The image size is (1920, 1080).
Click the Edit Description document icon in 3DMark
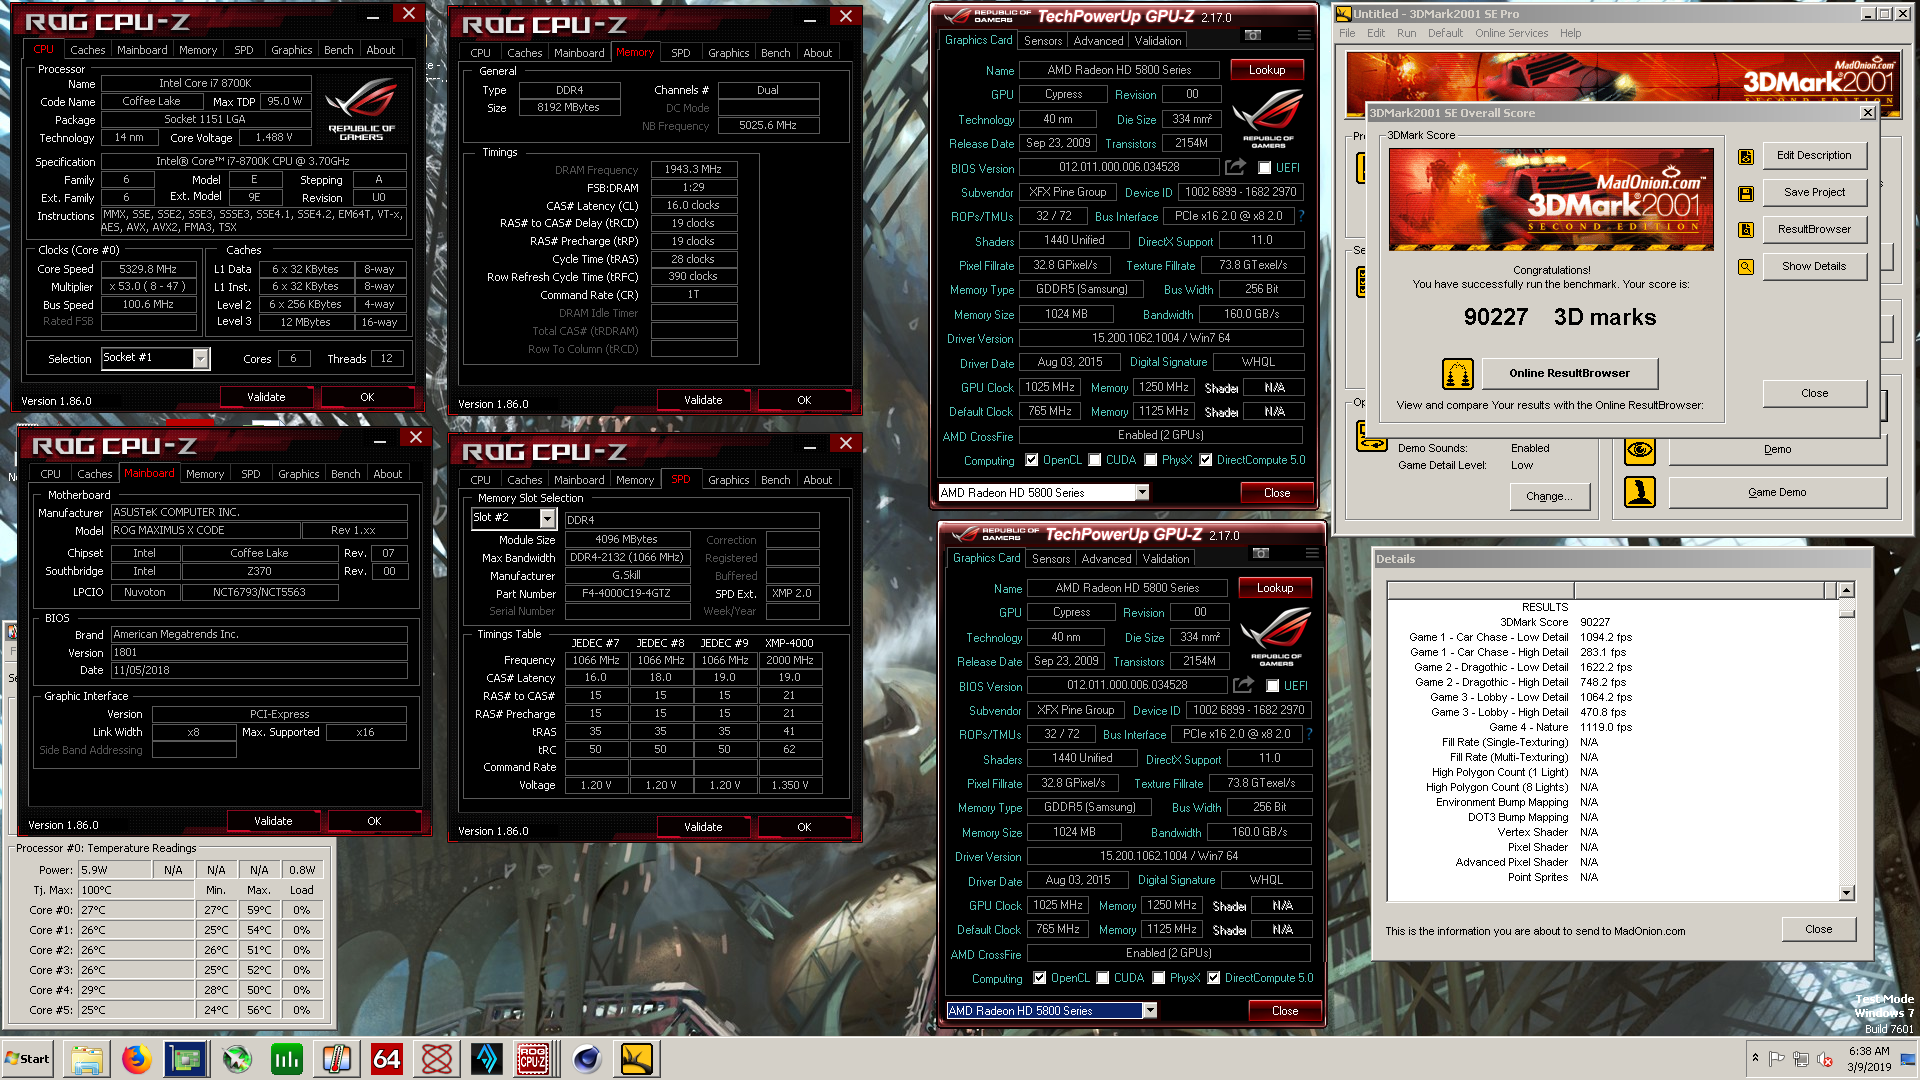click(x=1746, y=156)
